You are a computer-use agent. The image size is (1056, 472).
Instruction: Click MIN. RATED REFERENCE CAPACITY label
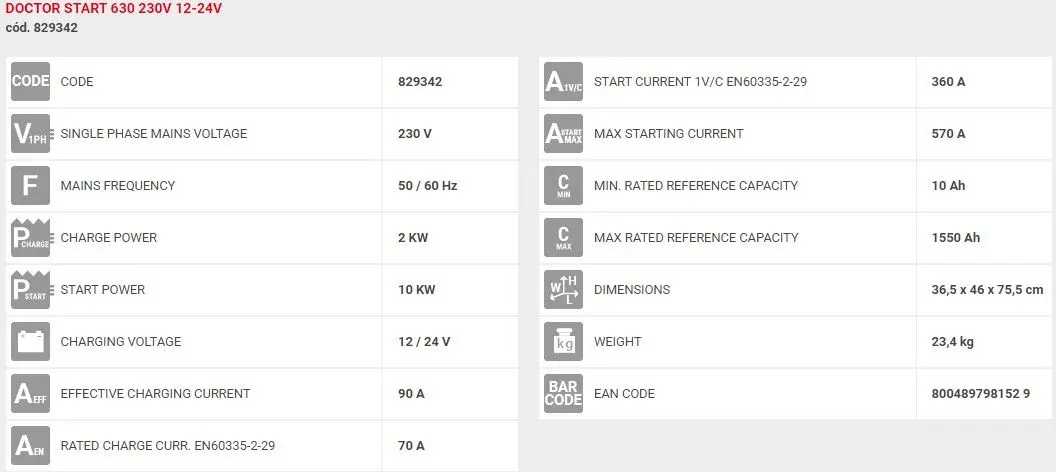(x=696, y=185)
